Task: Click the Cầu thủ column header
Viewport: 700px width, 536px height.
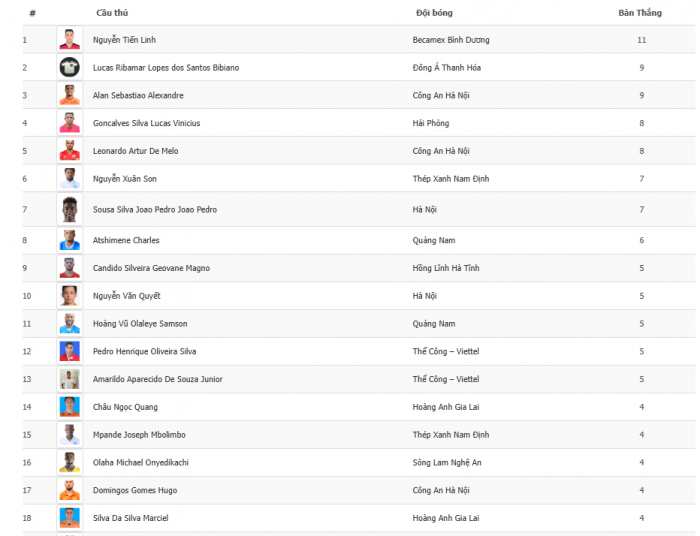Action: pos(112,13)
